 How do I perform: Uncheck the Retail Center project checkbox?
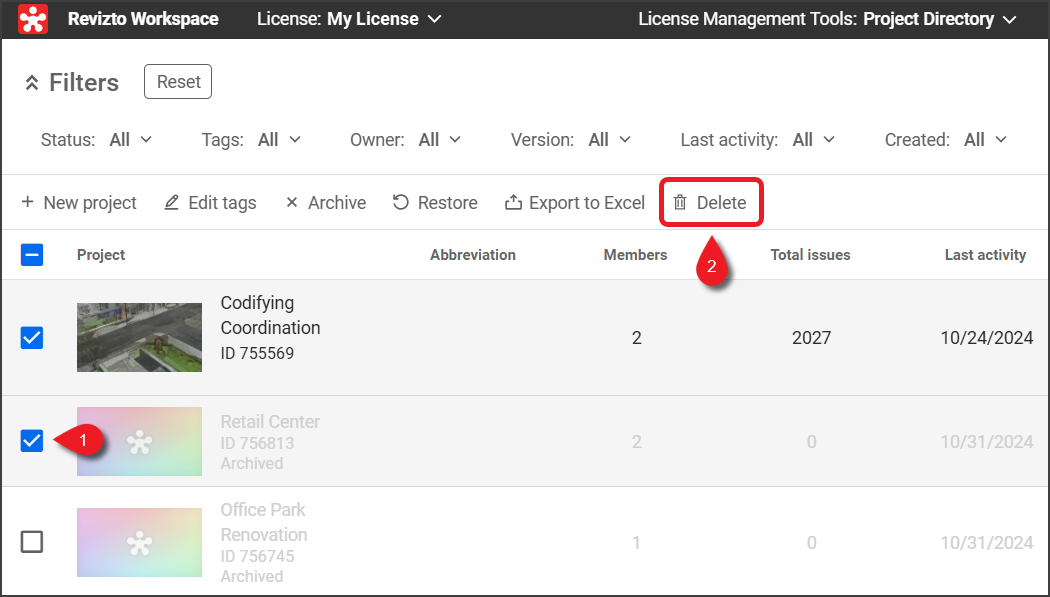pyautogui.click(x=32, y=441)
